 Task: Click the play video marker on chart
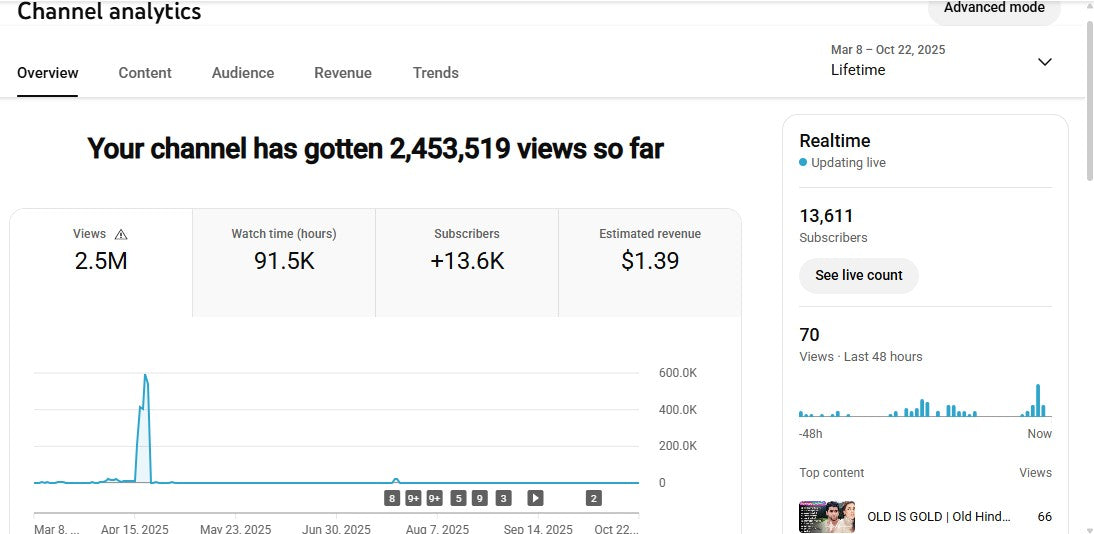[x=535, y=498]
